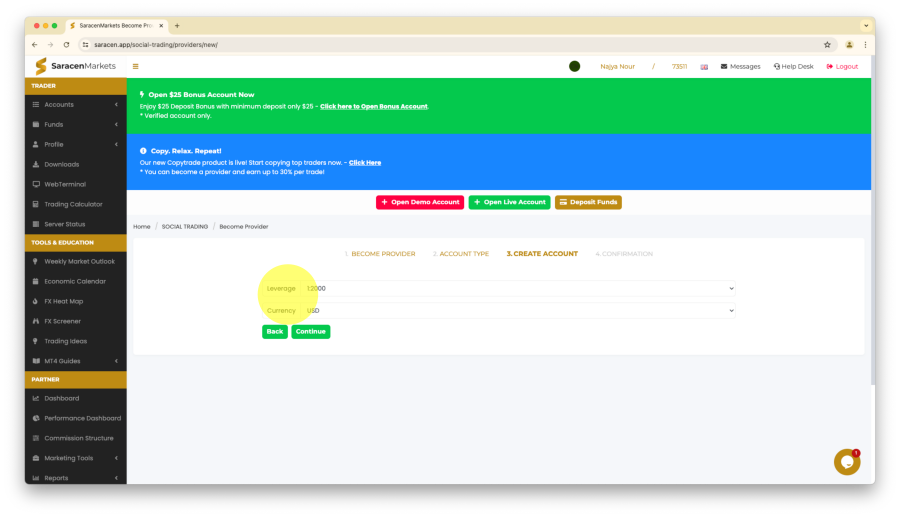Screen dimensions: 900x517
Task: Select step 3 Create Account
Action: click(x=542, y=254)
